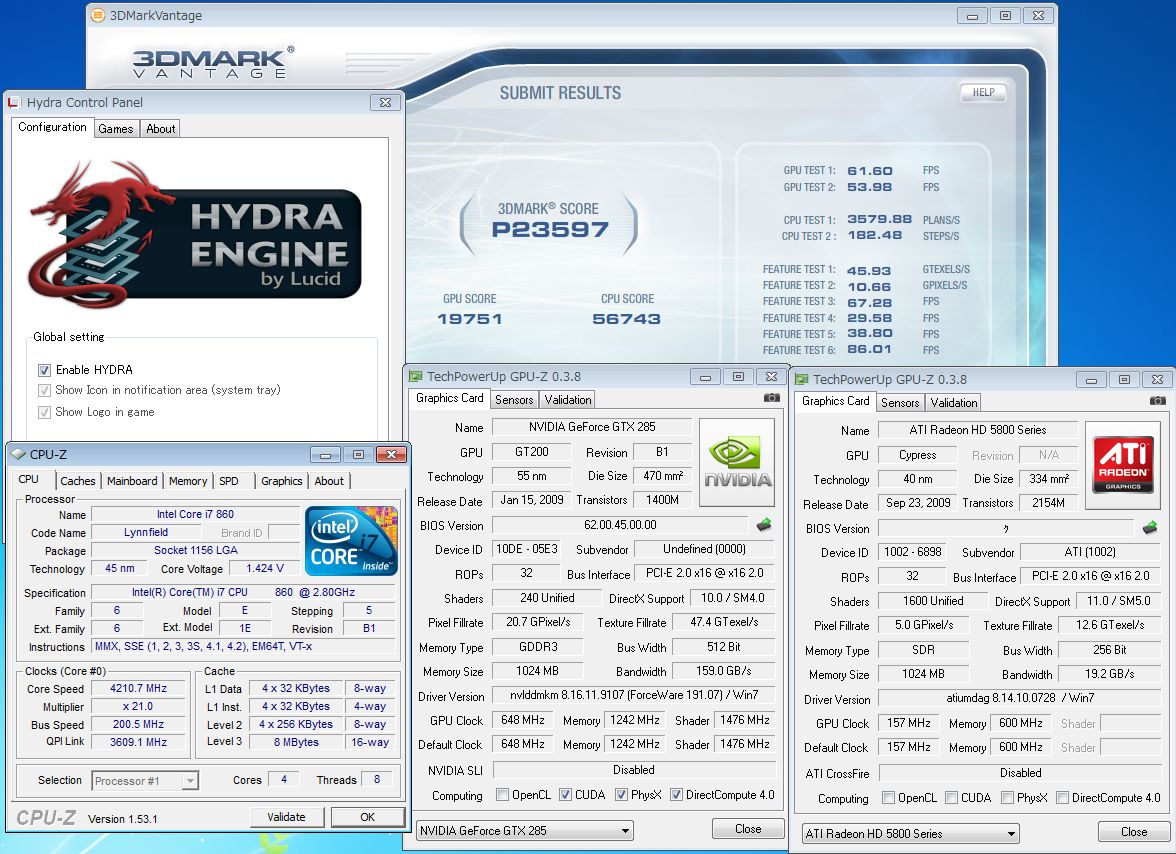Screen dimensions: 1176x854
Task: Click the BIOS save chip icon for GTX 285
Action: click(764, 524)
